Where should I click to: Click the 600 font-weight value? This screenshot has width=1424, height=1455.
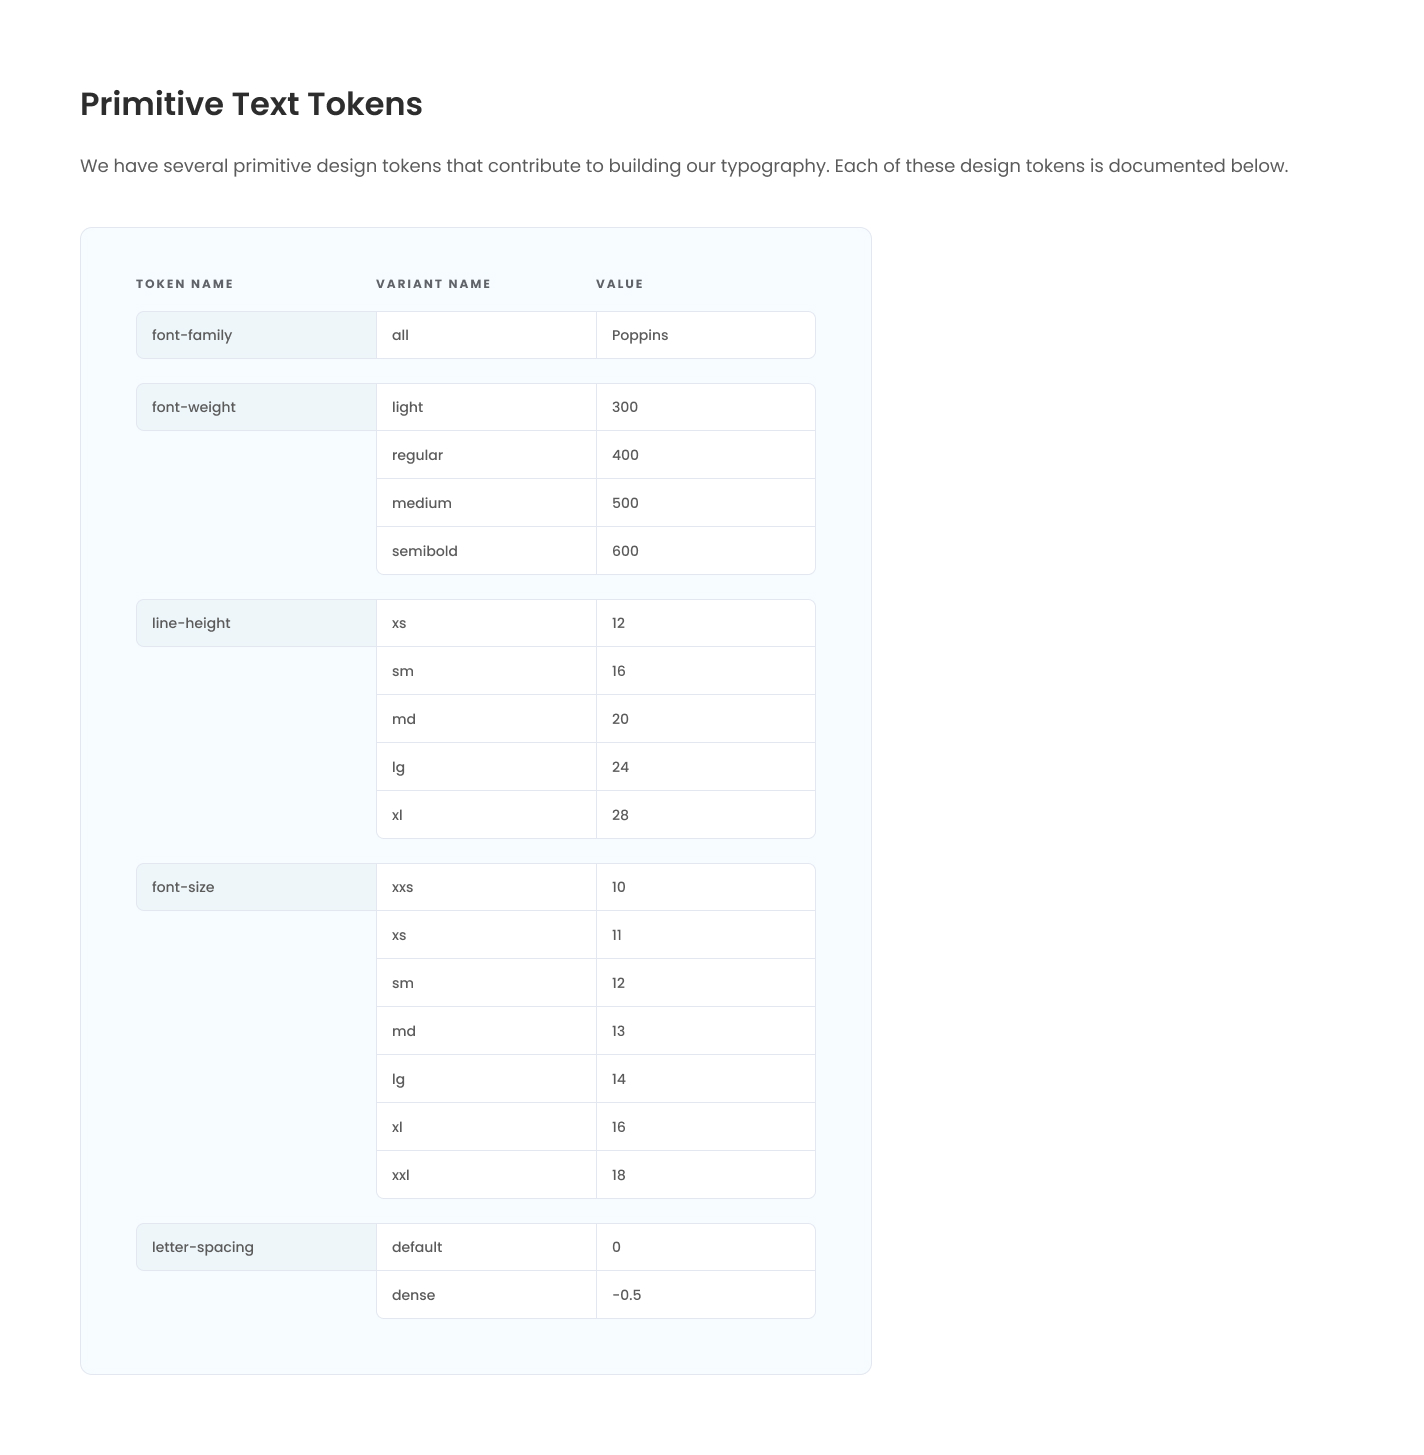[x=705, y=551]
